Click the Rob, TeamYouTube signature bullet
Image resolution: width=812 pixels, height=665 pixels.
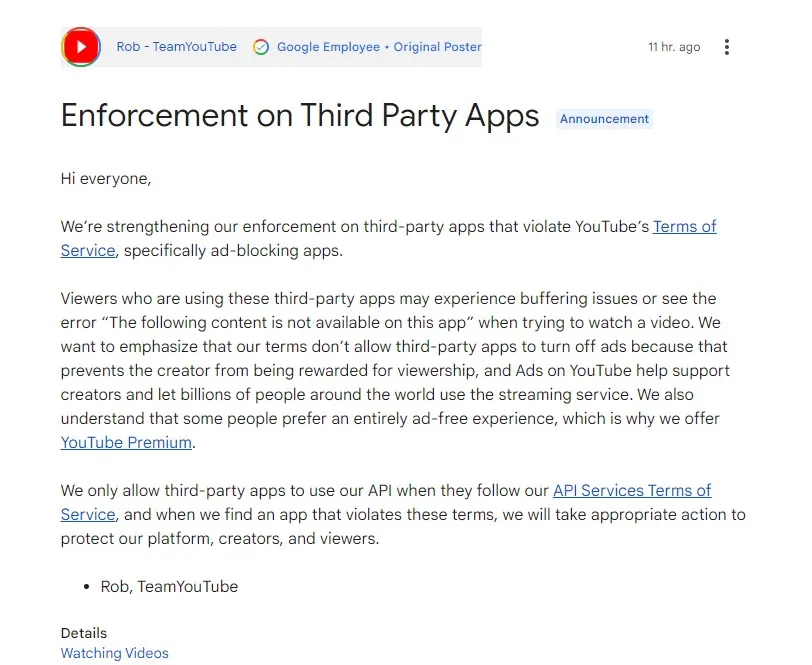point(169,586)
